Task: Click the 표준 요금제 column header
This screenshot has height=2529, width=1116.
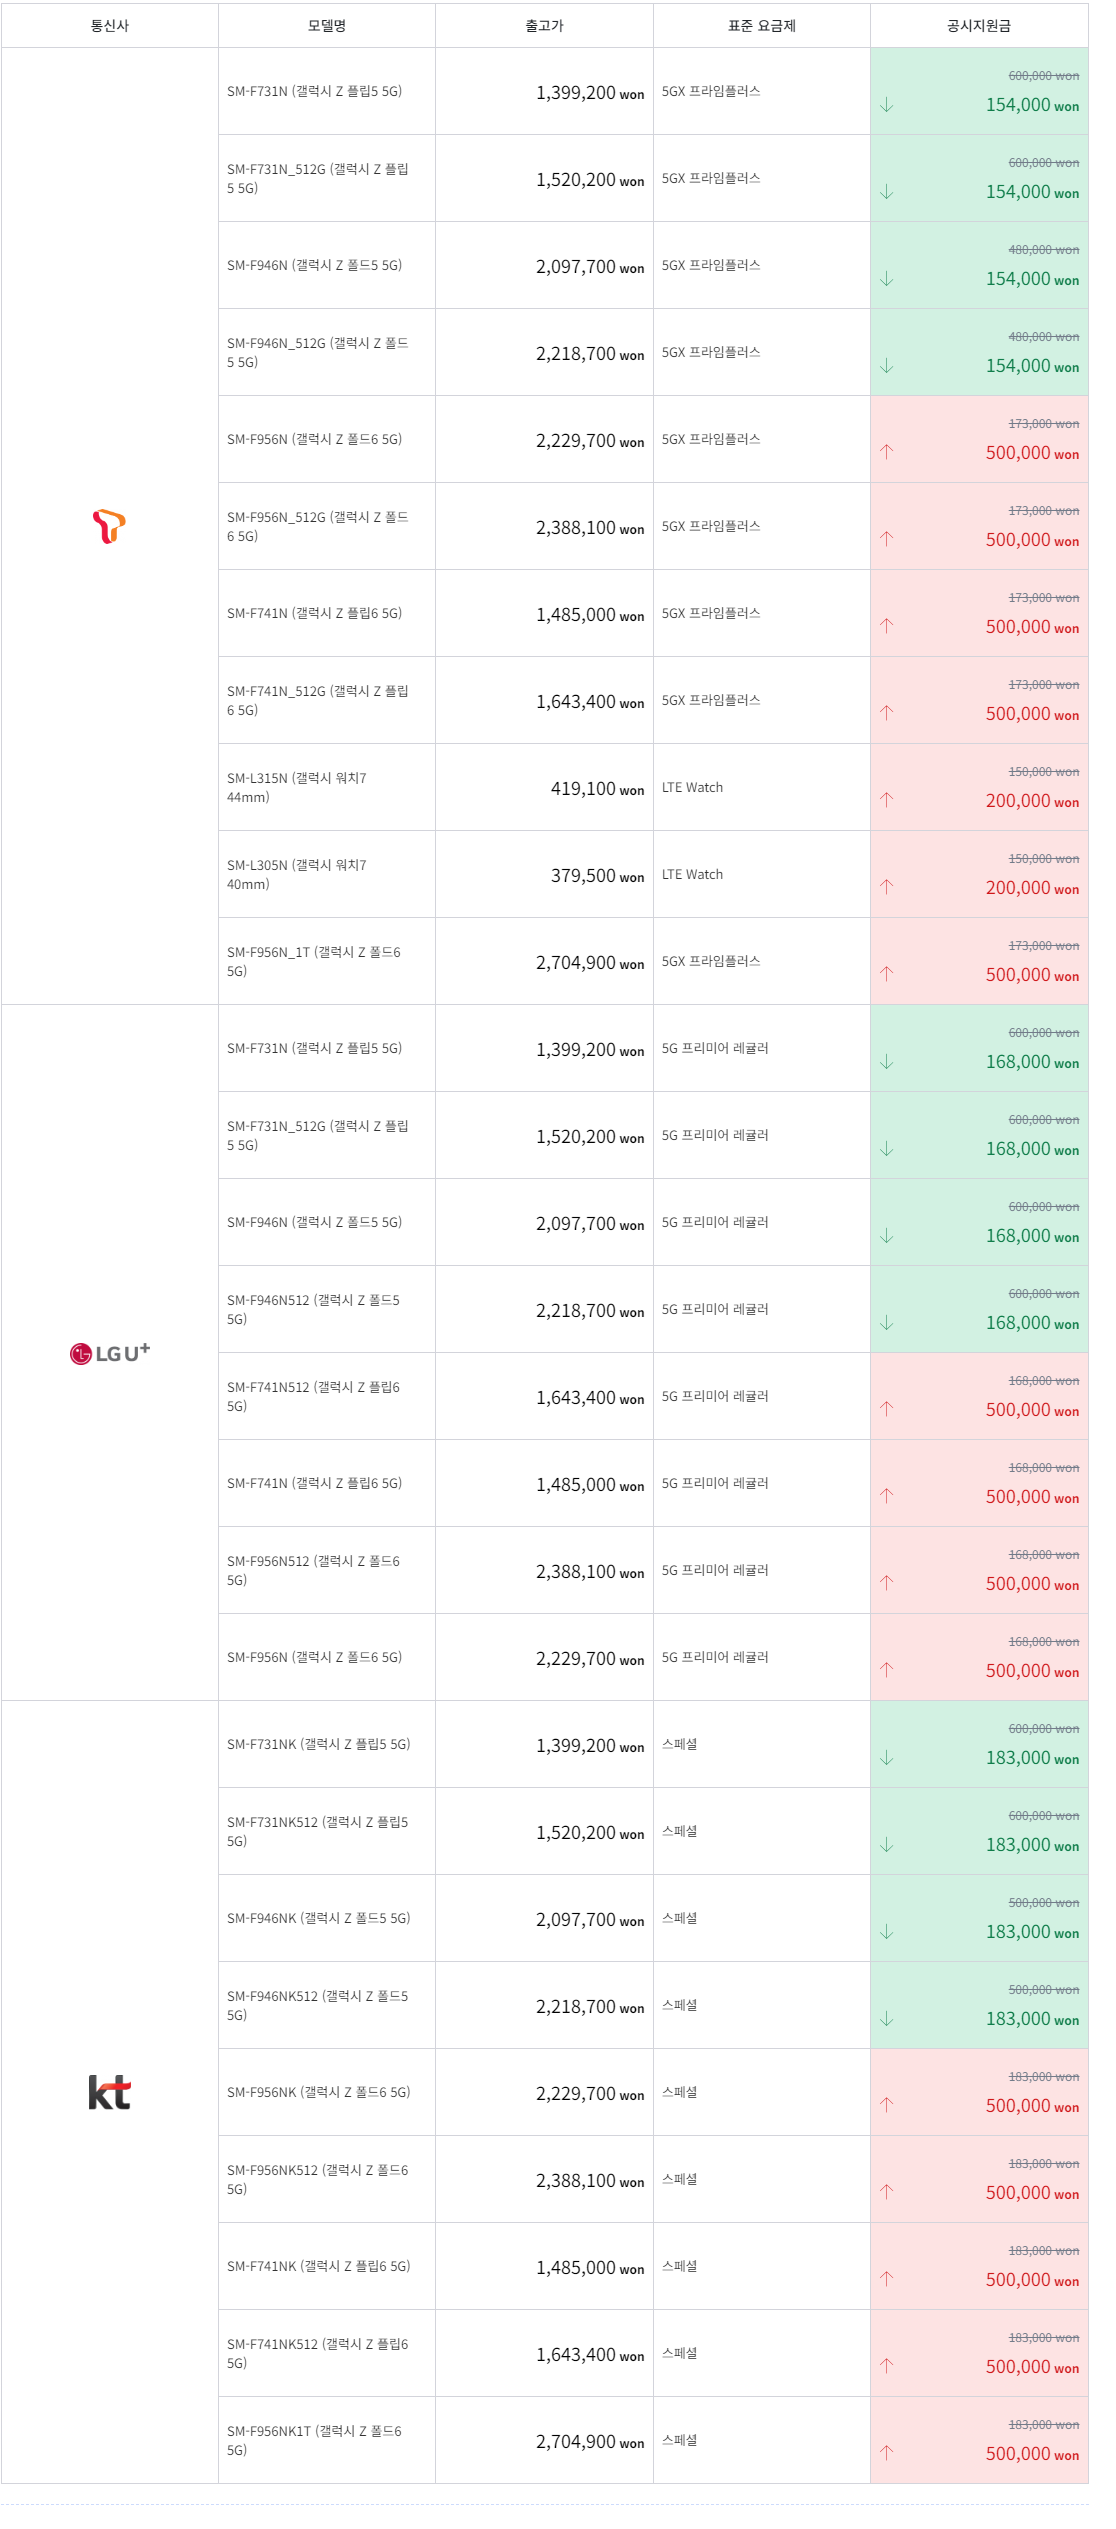Action: 762,26
